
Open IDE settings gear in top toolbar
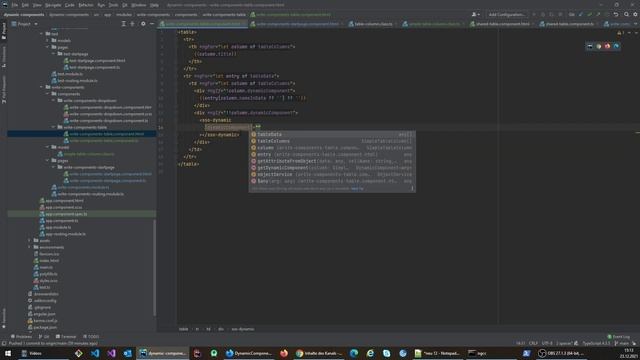[635, 15]
